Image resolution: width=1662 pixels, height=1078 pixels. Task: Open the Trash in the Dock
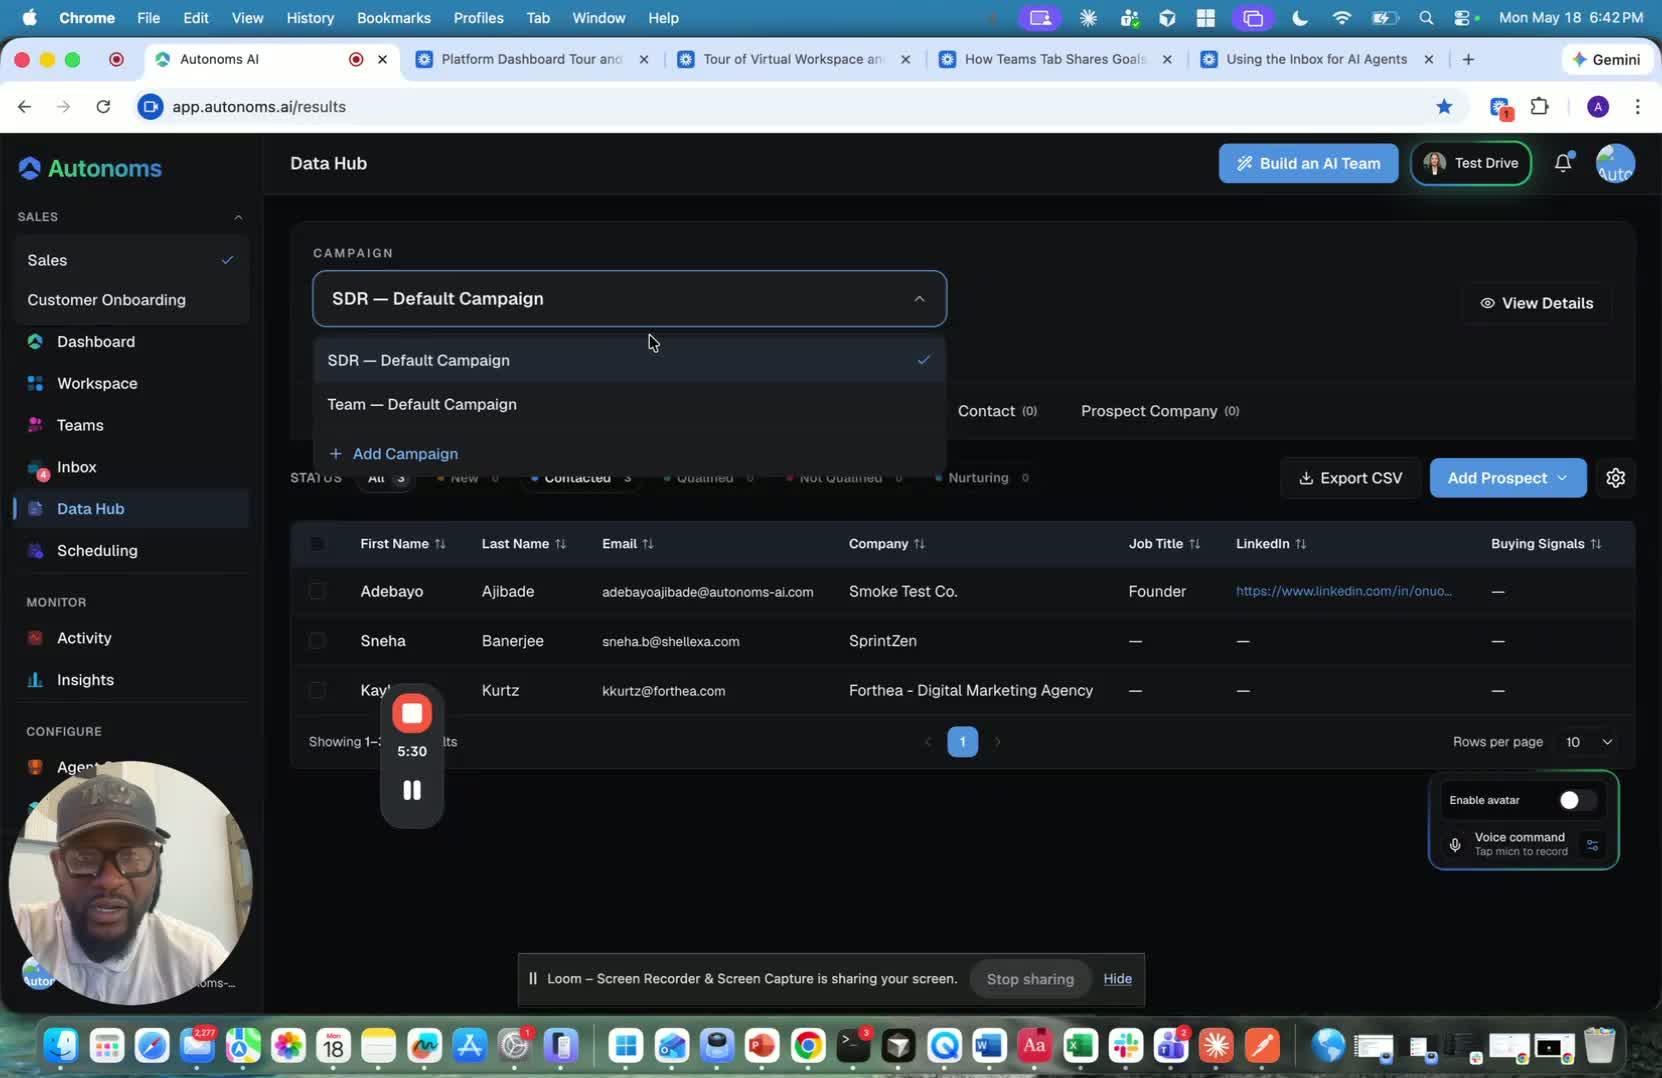tap(1600, 1046)
